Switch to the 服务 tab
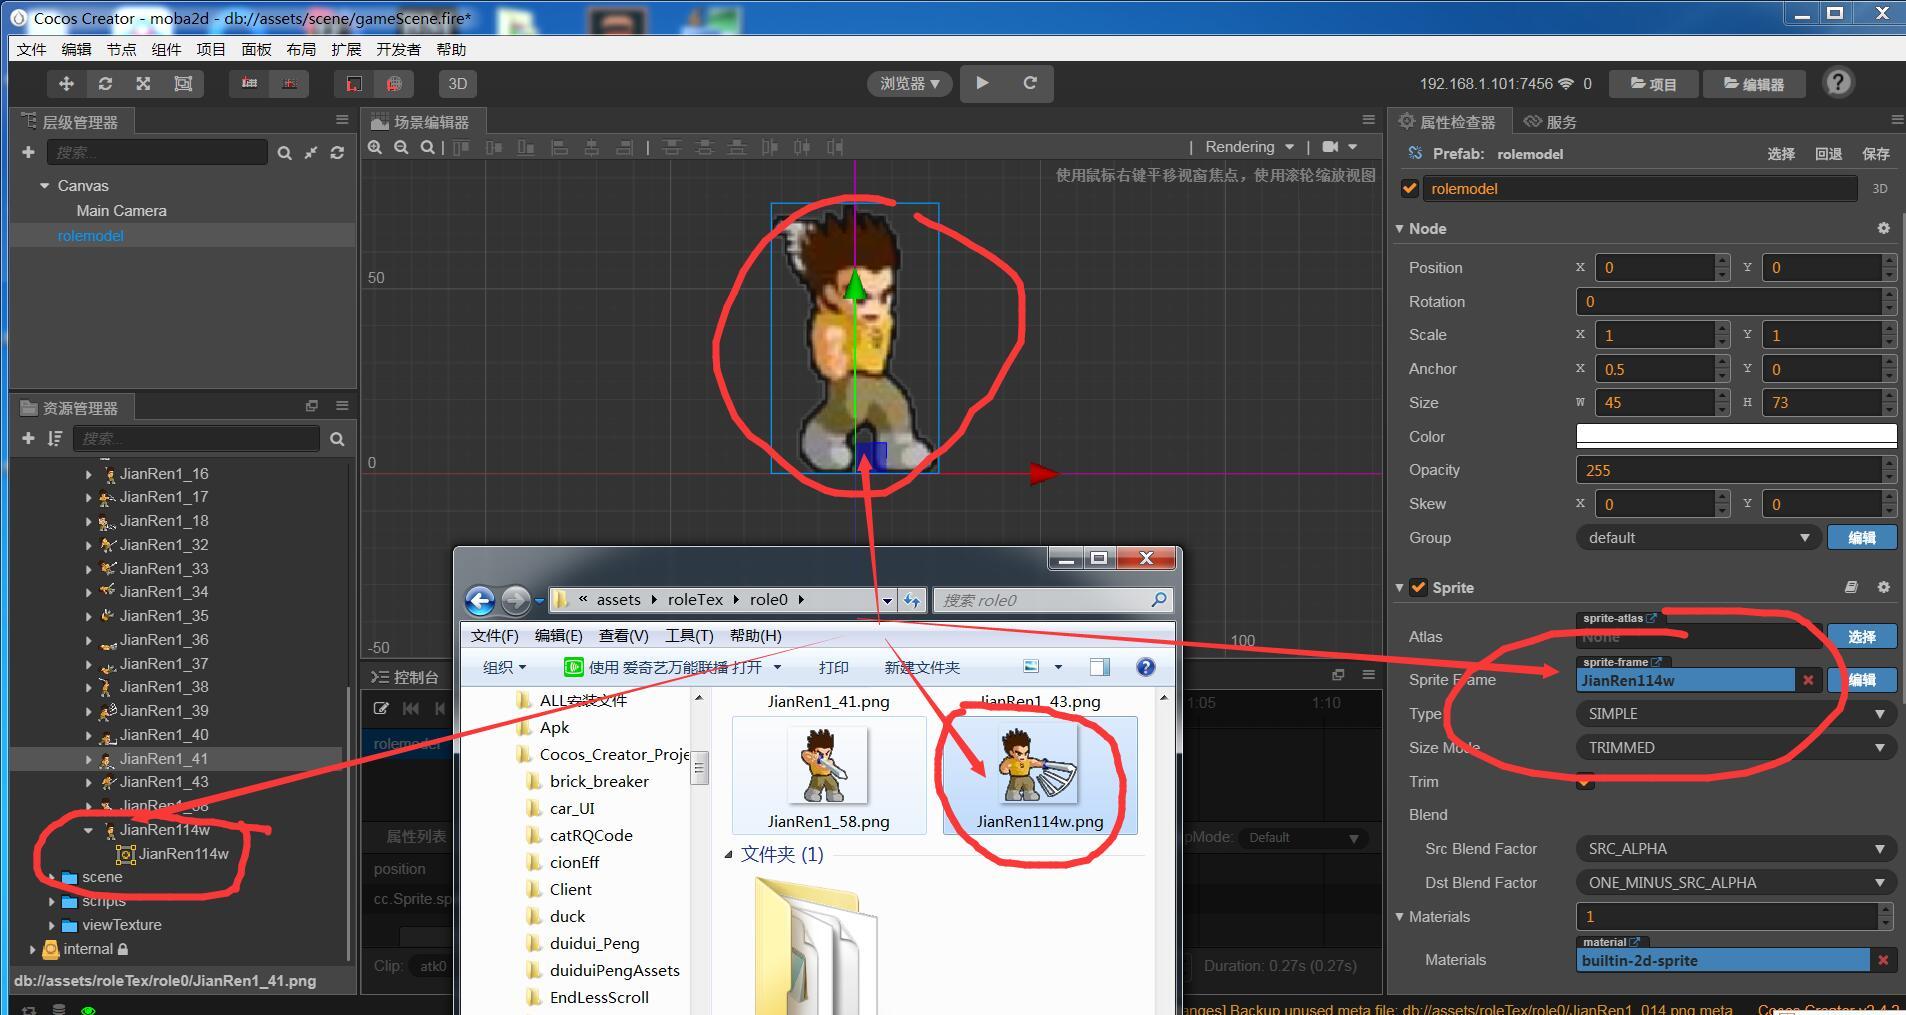The image size is (1906, 1015). (1551, 122)
